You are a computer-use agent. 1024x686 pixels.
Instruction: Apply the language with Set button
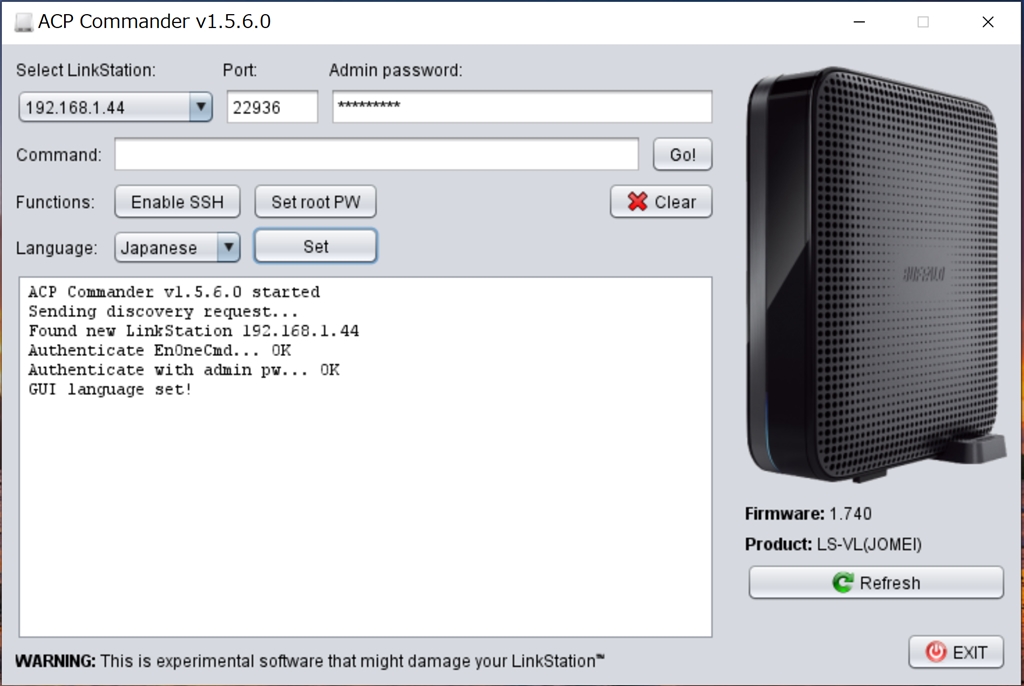[315, 246]
